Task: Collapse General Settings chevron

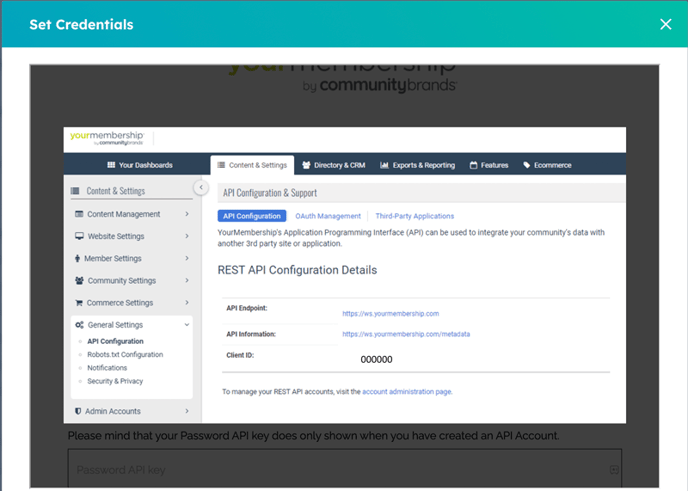Action: 187,325
